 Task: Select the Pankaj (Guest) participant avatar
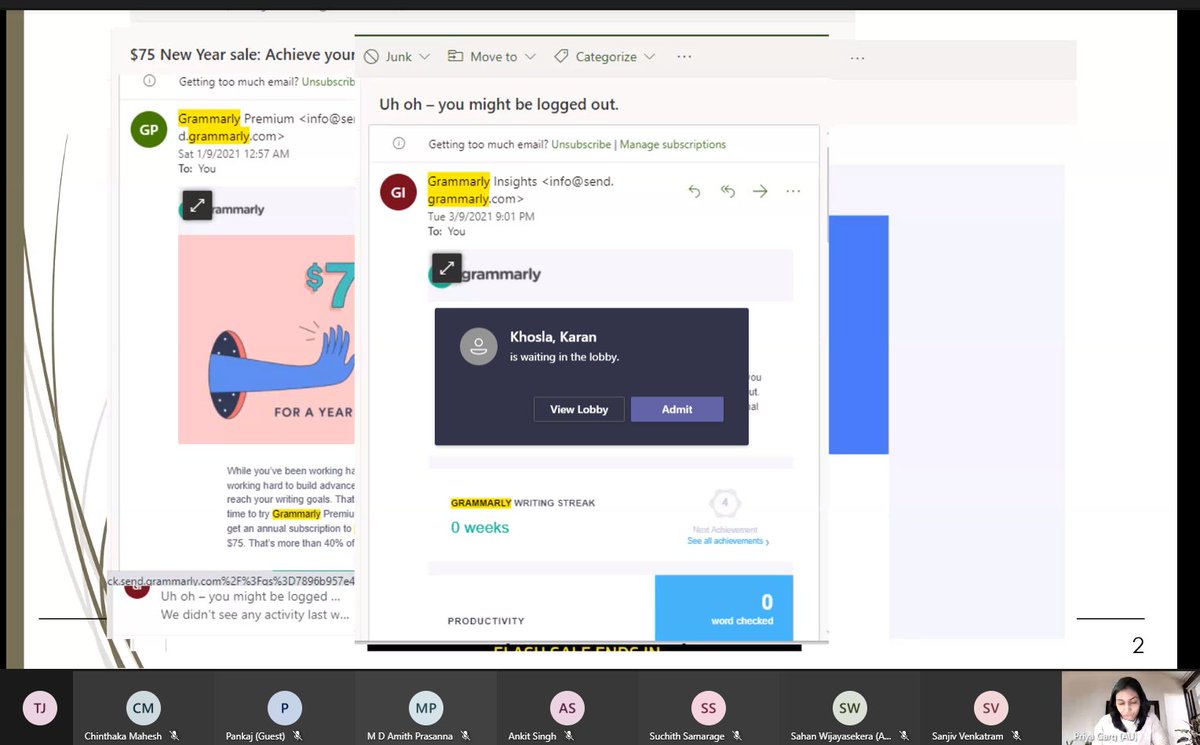(284, 708)
